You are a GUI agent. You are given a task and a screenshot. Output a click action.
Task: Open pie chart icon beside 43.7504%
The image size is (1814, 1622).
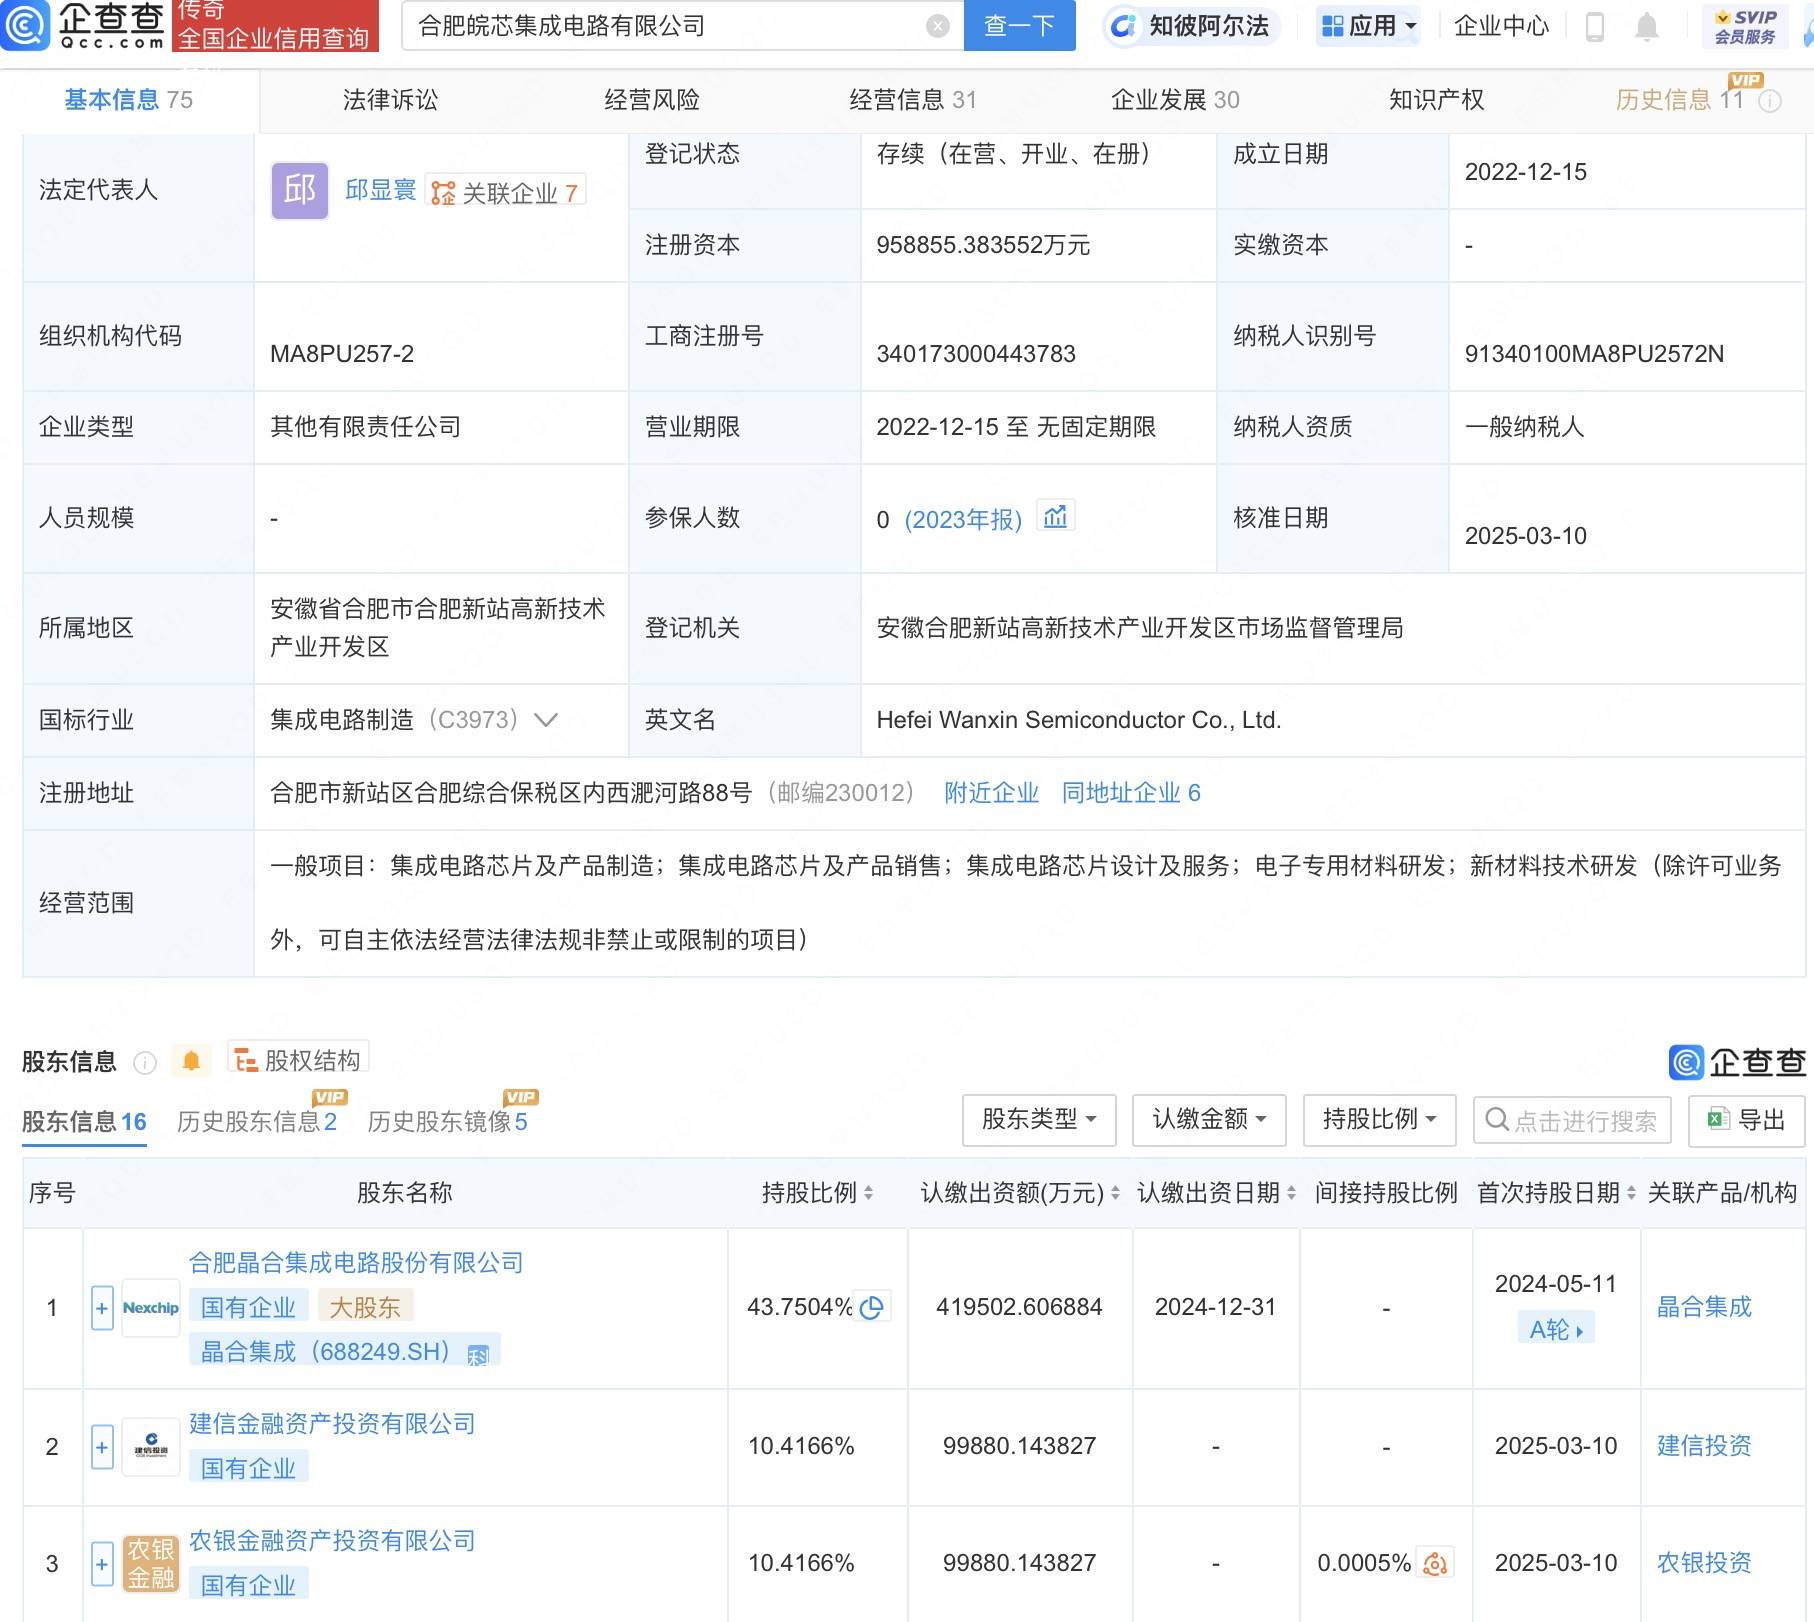(871, 1307)
